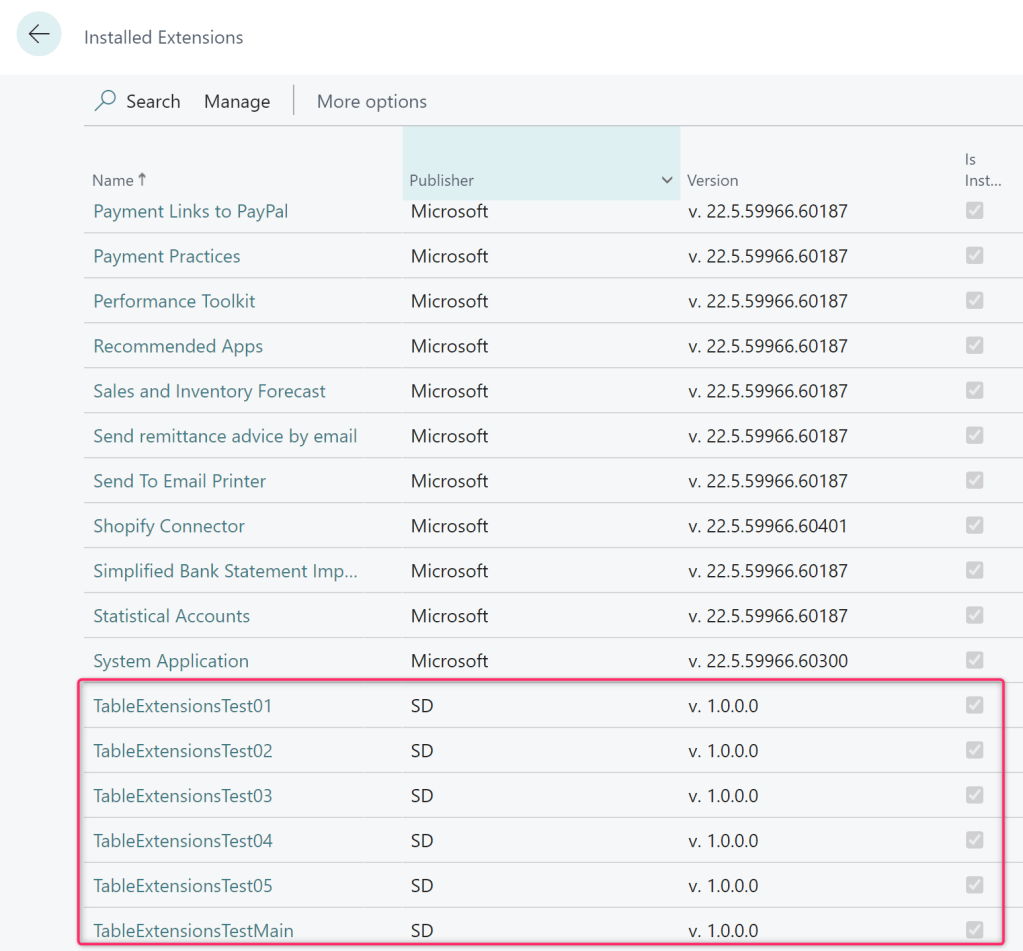Click the back arrow button

pos(39,35)
